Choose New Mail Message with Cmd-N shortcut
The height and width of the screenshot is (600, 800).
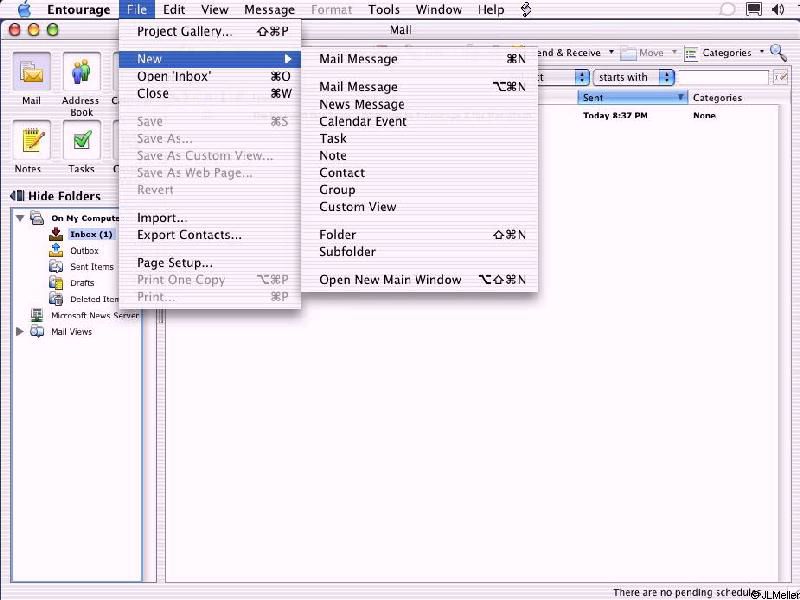coord(419,59)
